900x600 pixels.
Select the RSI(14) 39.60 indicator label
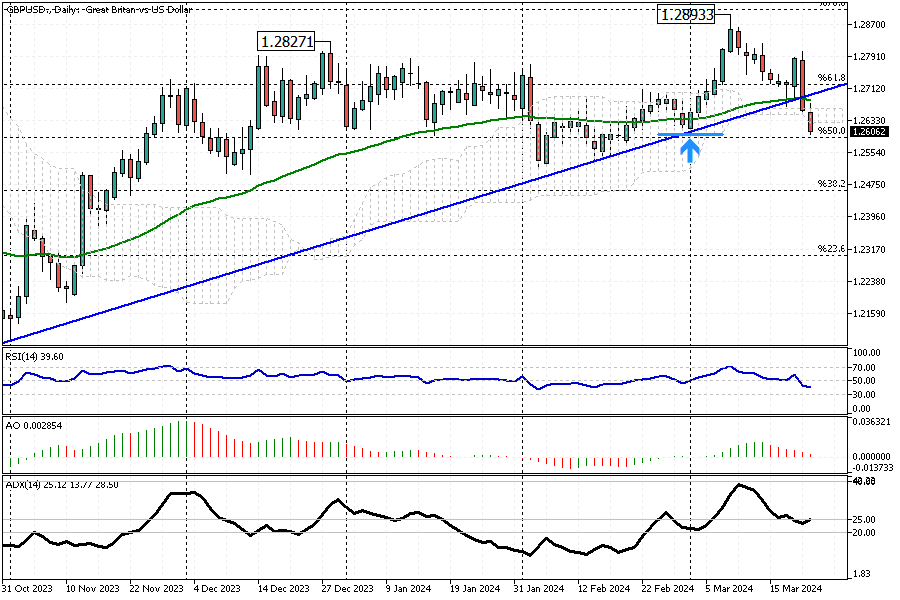33,354
